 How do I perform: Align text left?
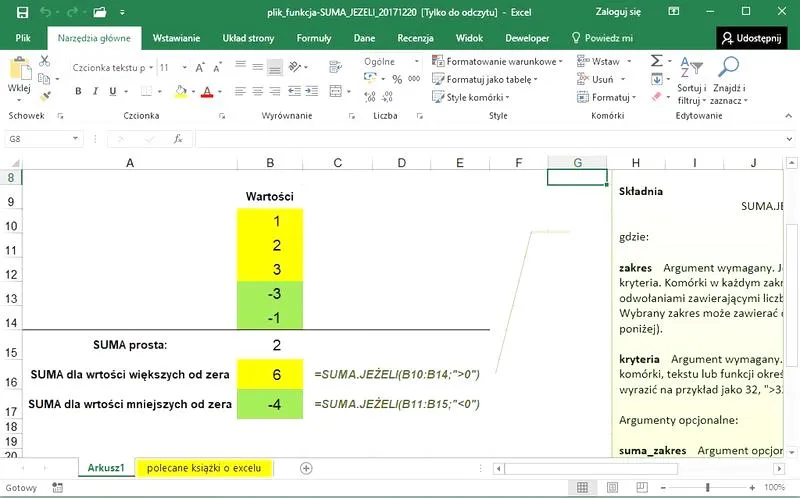[x=240, y=91]
